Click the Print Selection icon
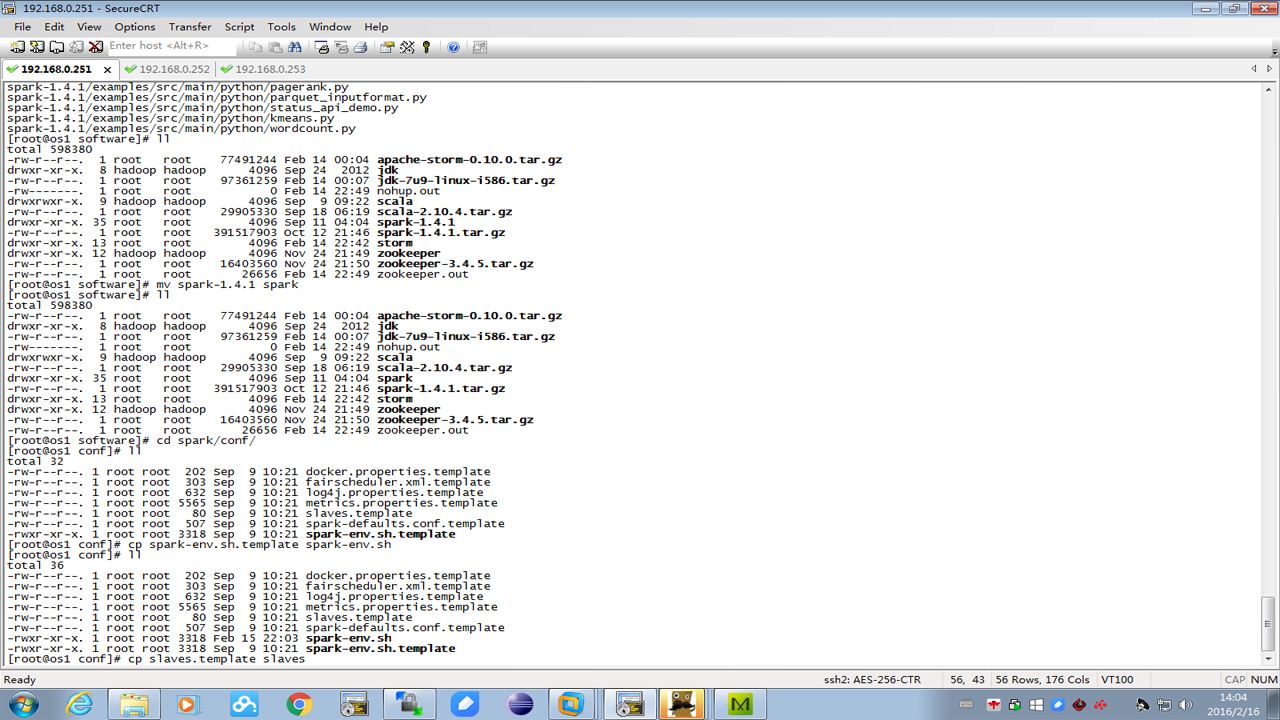The height and width of the screenshot is (720, 1280). pyautogui.click(x=341, y=47)
